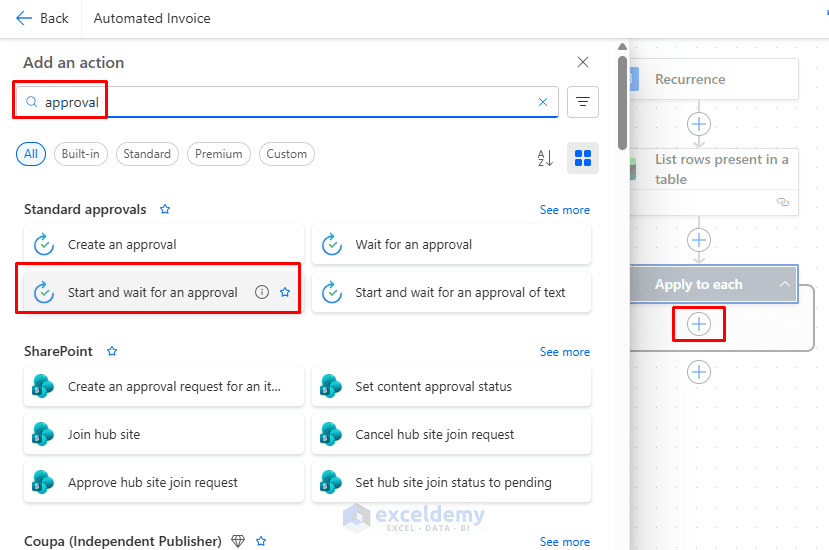Screen dimensions: 829x550
Task: Click the Standard approvals heading
Action: (85, 209)
